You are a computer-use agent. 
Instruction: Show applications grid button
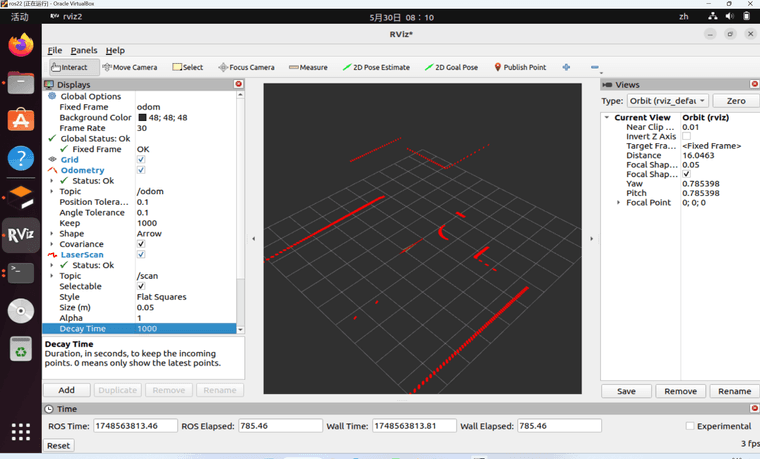(21, 431)
